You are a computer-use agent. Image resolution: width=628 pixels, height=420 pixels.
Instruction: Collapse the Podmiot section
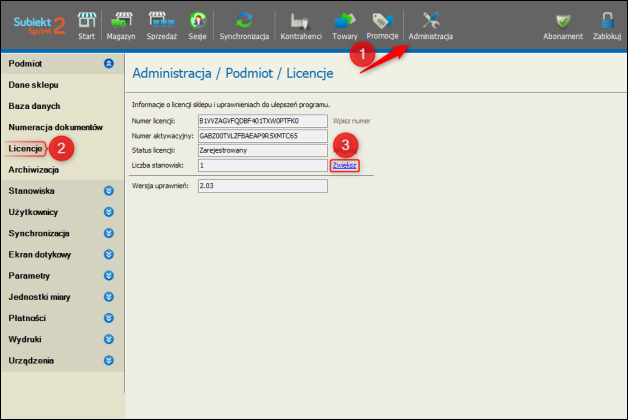[109, 63]
